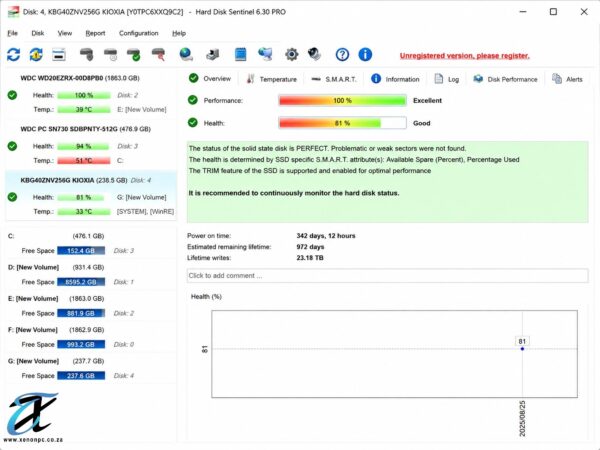Click the 81 data point on health graph

coord(522,349)
